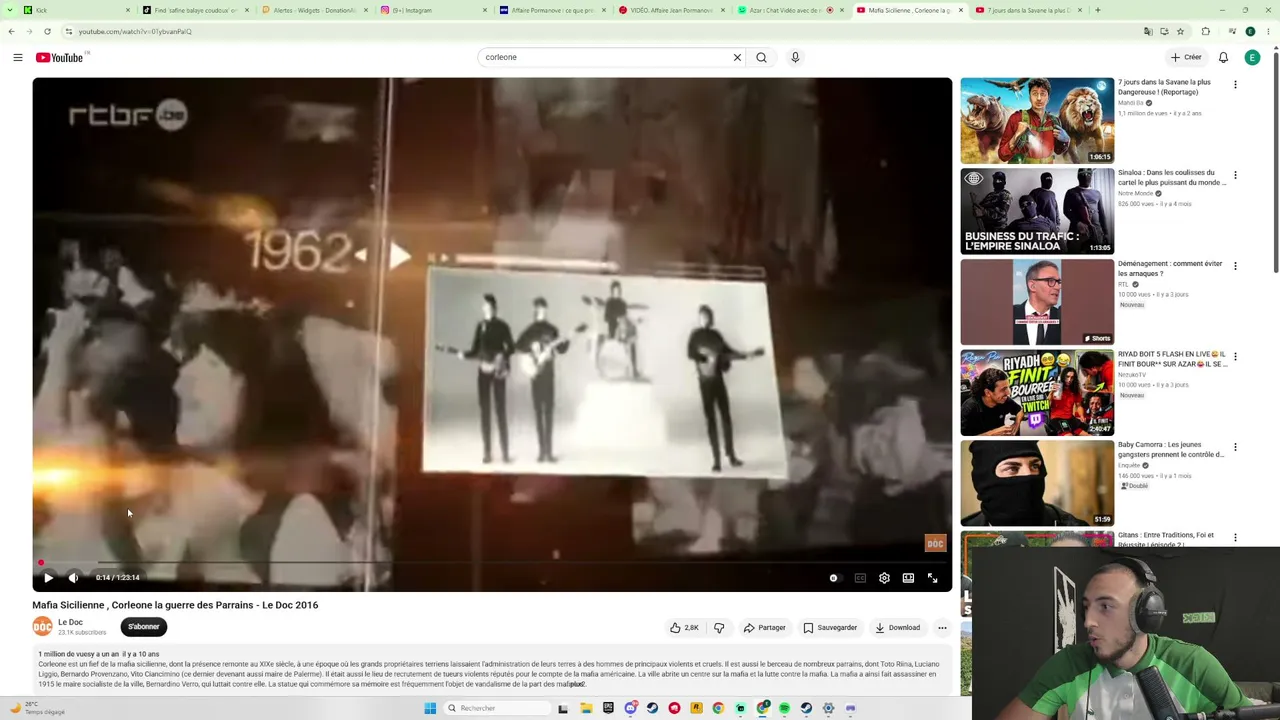Switch to the Alertes Widgets tab
This screenshot has width=1280, height=720.
pyautogui.click(x=314, y=10)
